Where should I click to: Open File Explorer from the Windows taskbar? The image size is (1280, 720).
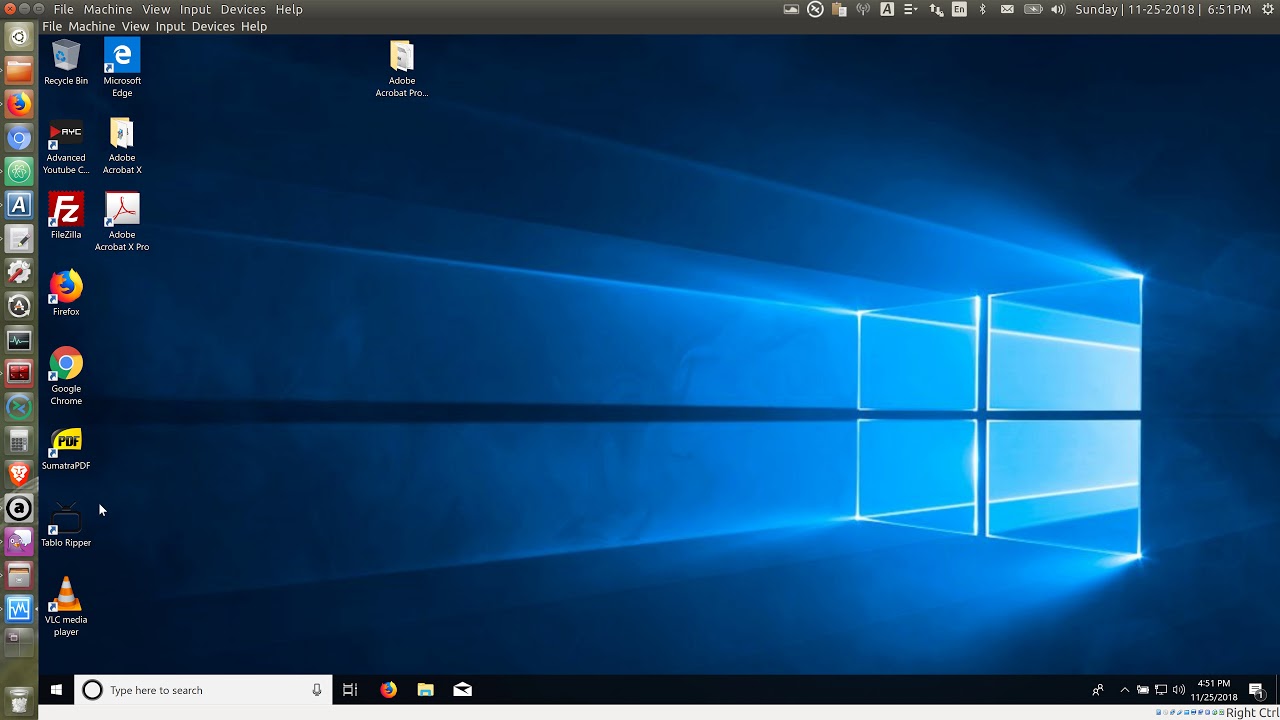(426, 690)
